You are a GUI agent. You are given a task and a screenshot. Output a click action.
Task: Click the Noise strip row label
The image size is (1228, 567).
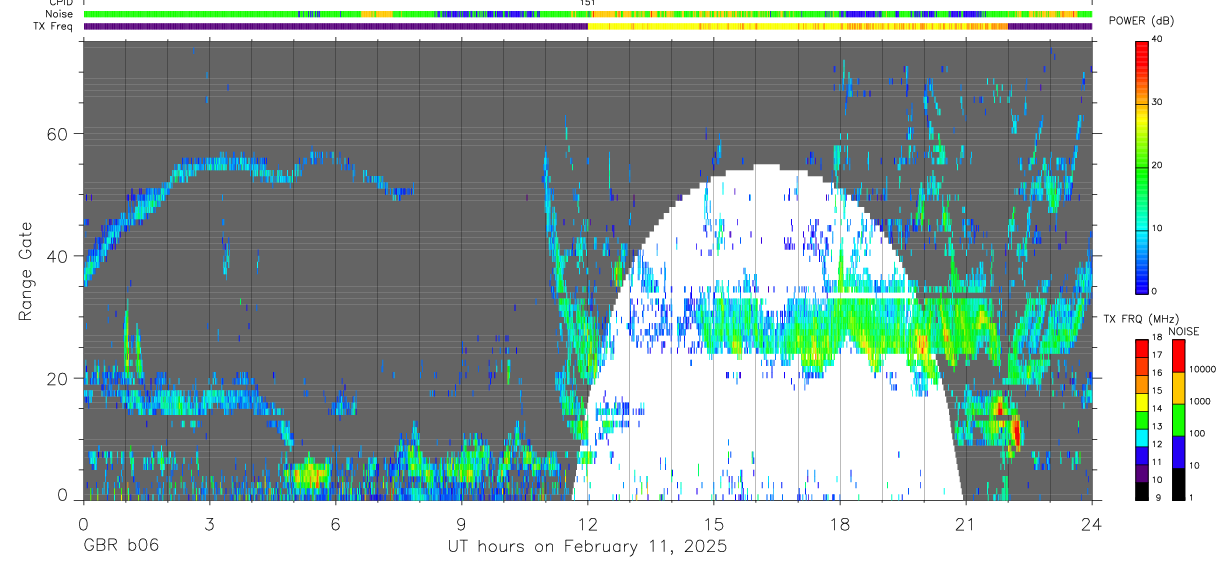[x=60, y=15]
